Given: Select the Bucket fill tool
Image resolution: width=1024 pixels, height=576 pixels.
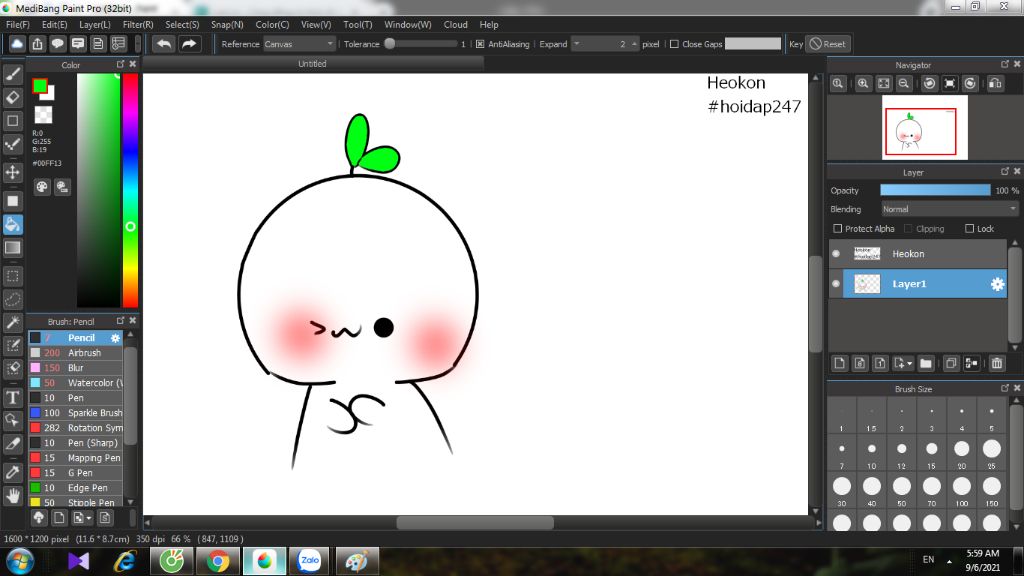Looking at the screenshot, I should 12,225.
